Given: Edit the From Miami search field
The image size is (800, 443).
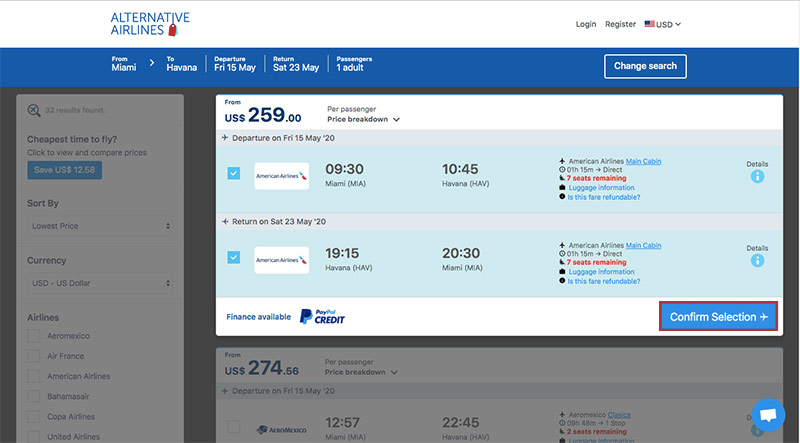Looking at the screenshot, I should click(124, 64).
